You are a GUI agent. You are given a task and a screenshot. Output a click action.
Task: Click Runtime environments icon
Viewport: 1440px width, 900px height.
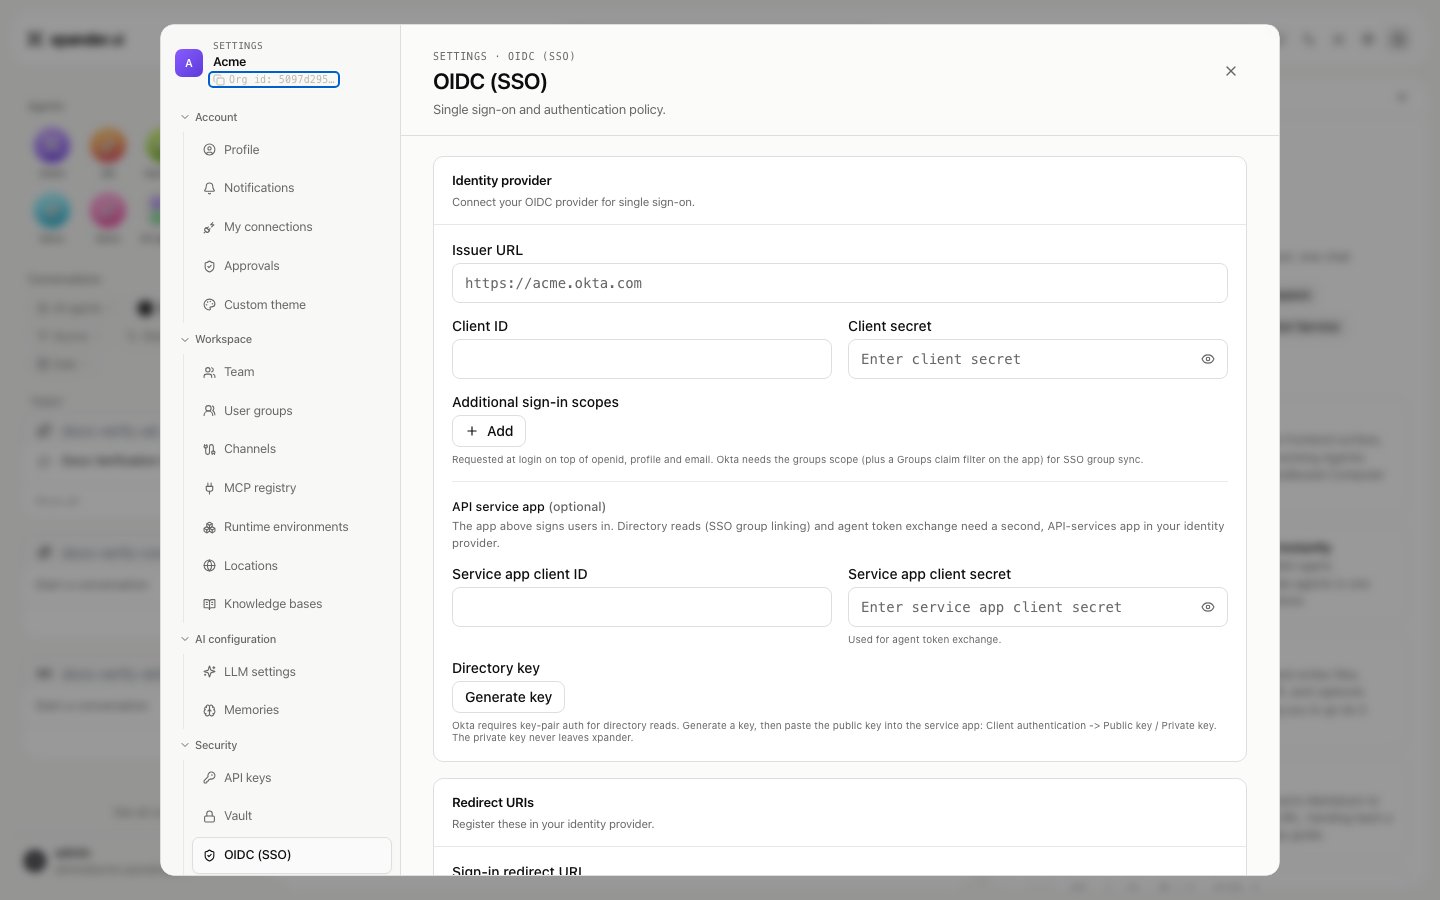coord(209,527)
